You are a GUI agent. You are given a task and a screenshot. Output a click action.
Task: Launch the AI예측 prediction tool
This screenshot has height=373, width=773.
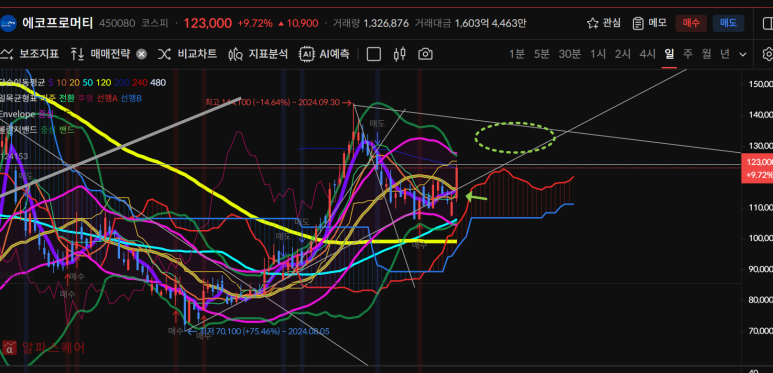tap(324, 54)
